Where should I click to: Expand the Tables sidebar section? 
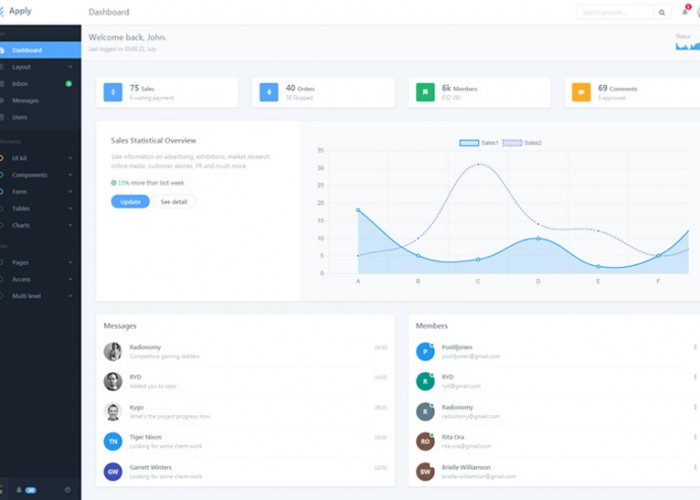(x=41, y=208)
